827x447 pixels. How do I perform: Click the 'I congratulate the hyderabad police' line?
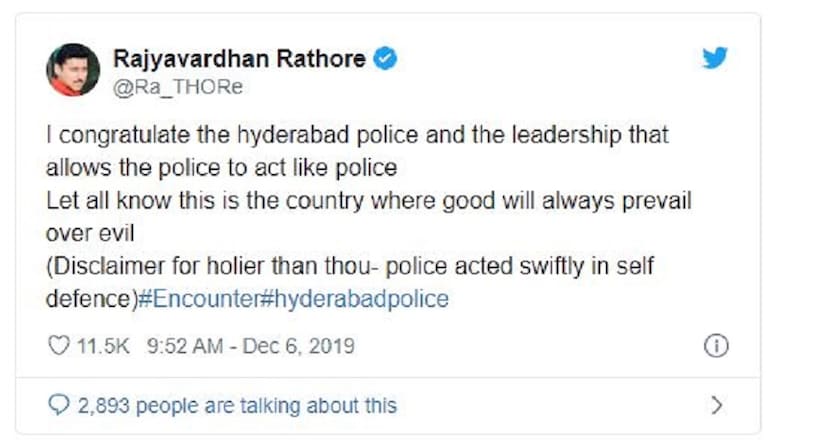coord(357,133)
